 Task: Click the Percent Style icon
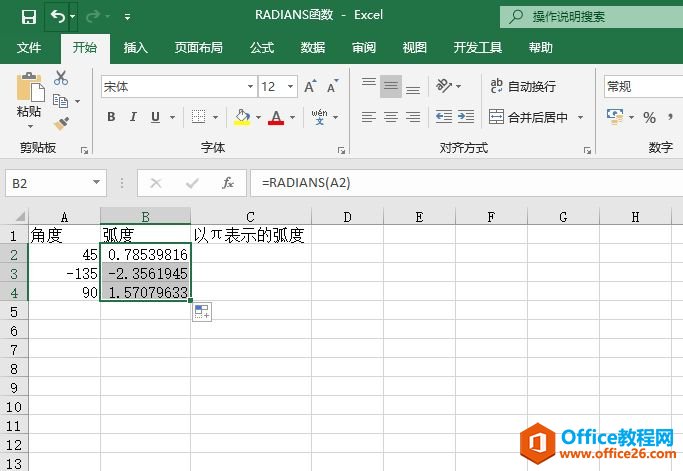pyautogui.click(x=649, y=118)
